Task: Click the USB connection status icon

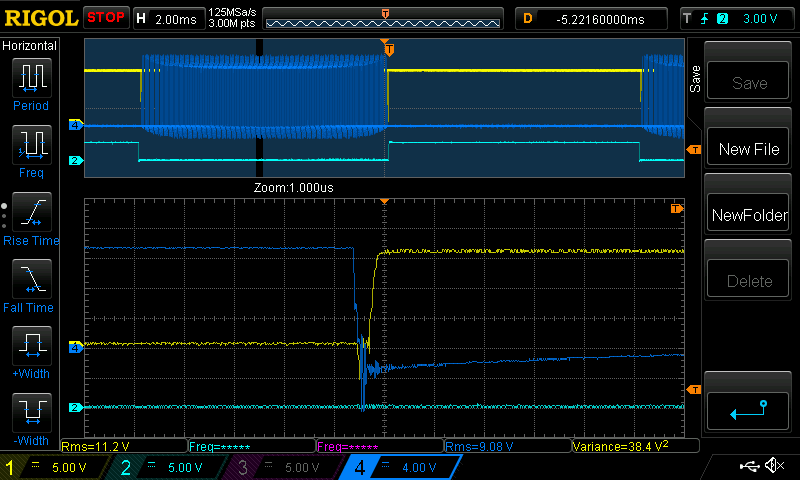Action: click(x=748, y=466)
